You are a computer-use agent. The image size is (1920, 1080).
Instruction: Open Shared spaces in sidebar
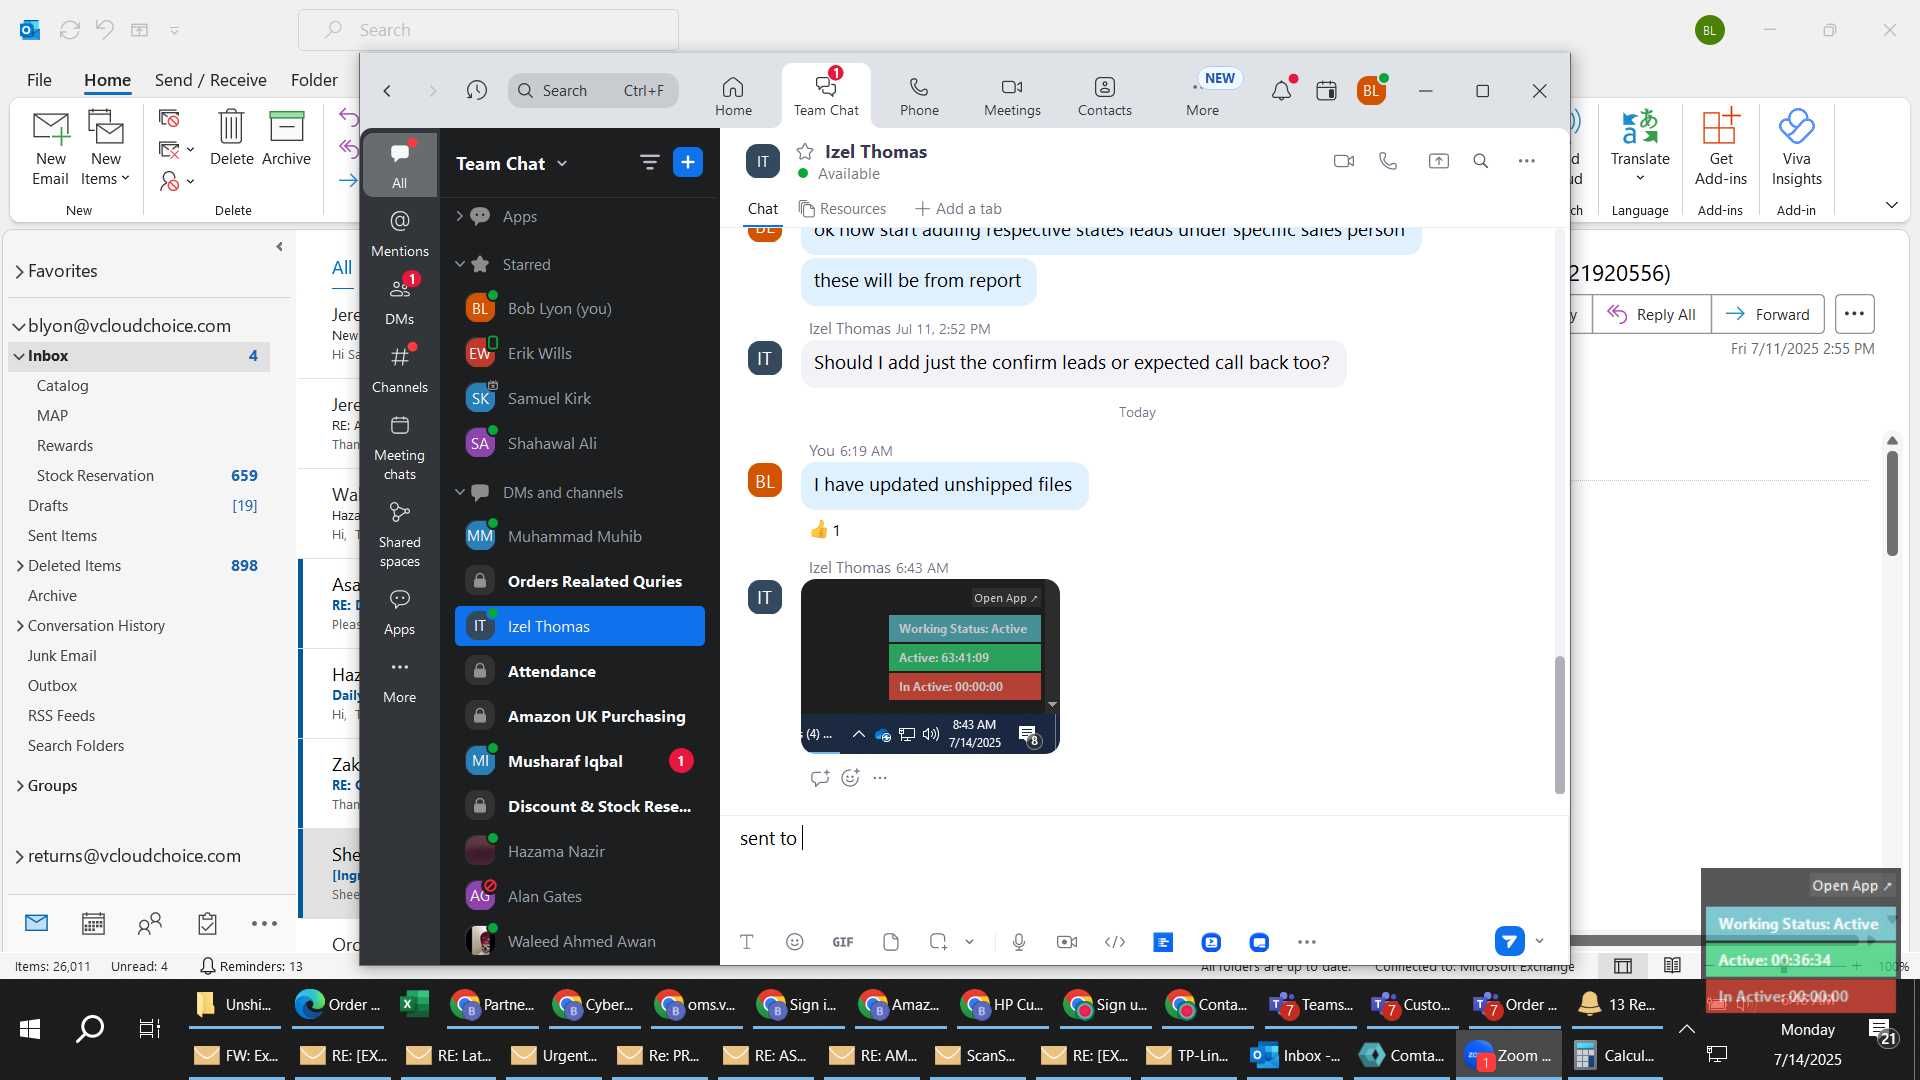(399, 535)
